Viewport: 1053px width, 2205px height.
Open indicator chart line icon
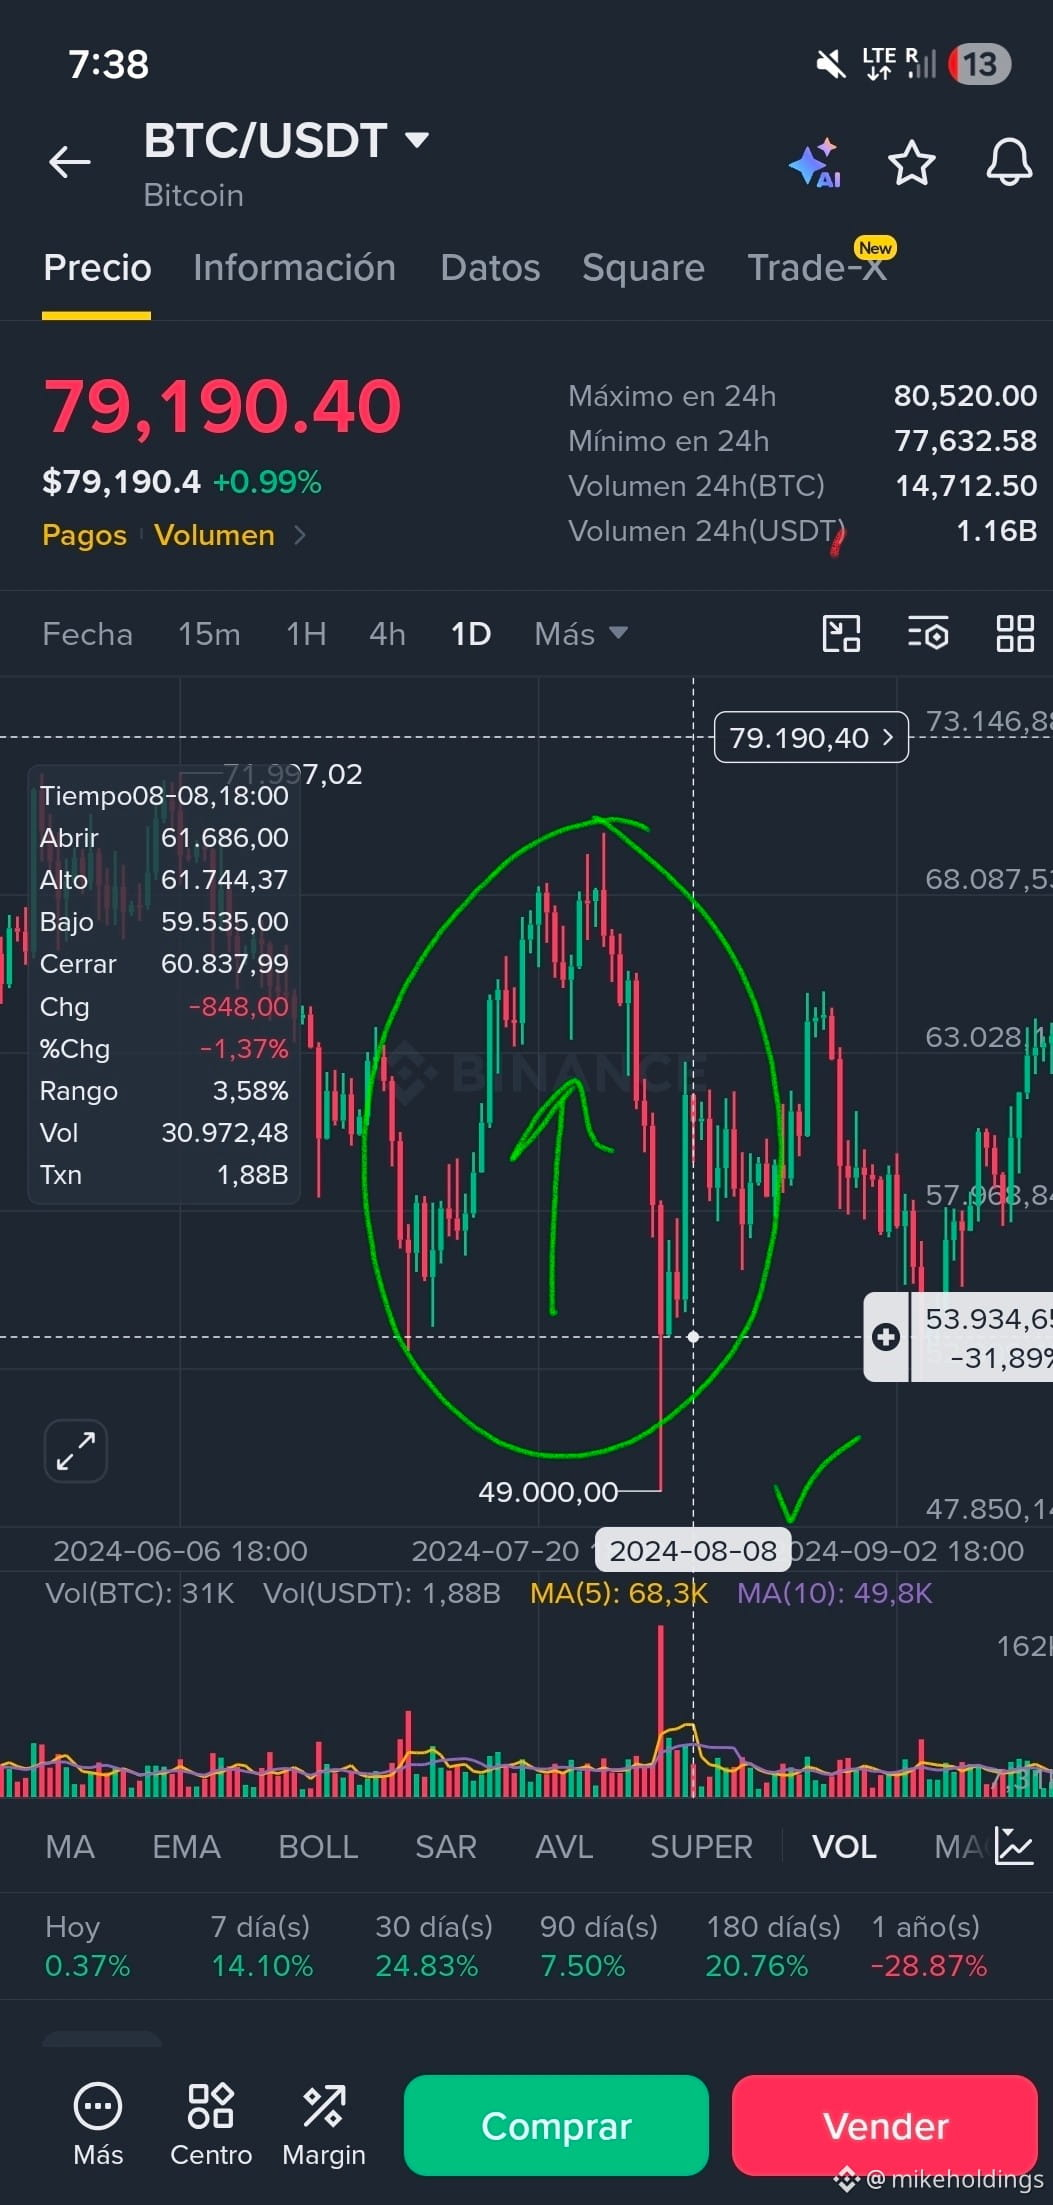1014,1846
